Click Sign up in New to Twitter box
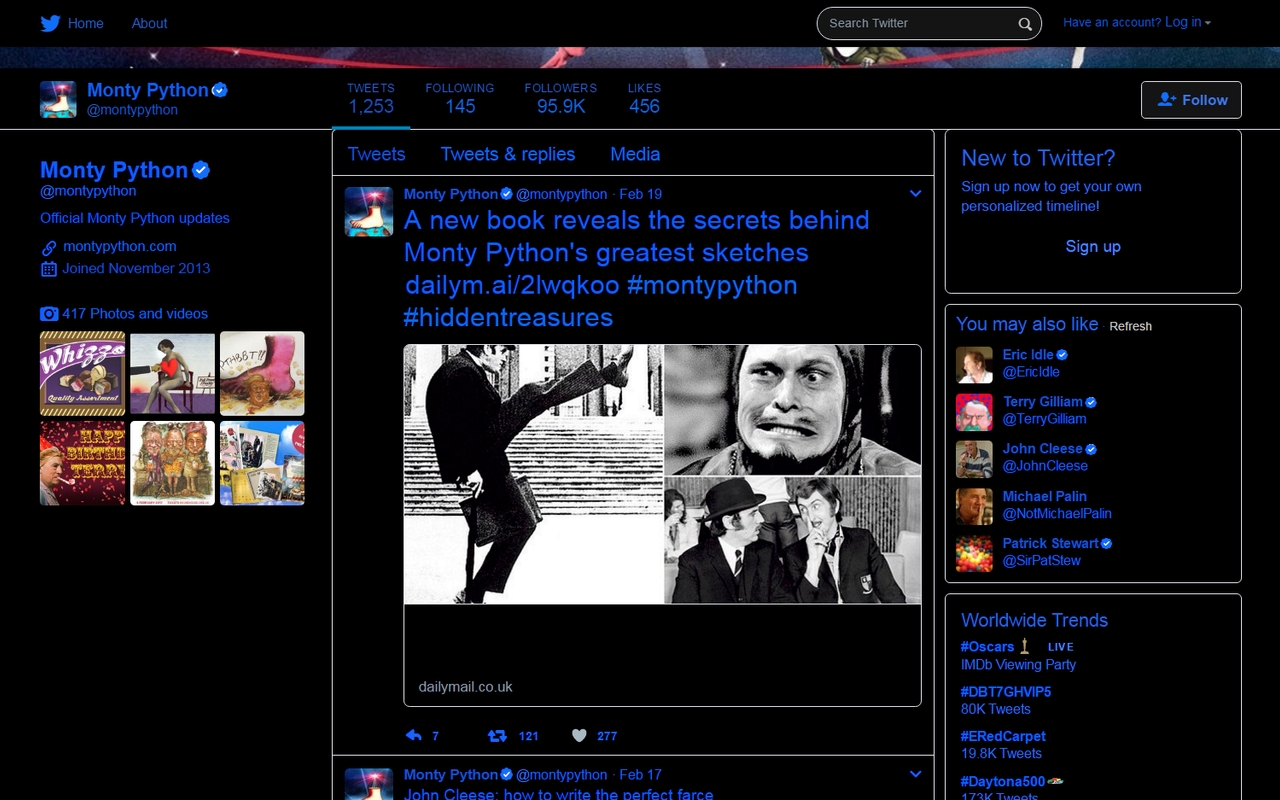Screen dimensions: 1280x800 (1093, 247)
